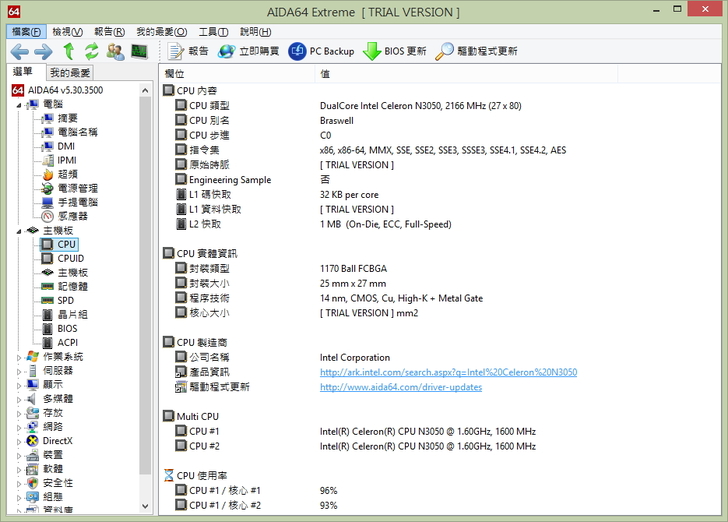This screenshot has height=522, width=728.
Task: Switch to the 我的最愛 tab
Action: (70, 73)
